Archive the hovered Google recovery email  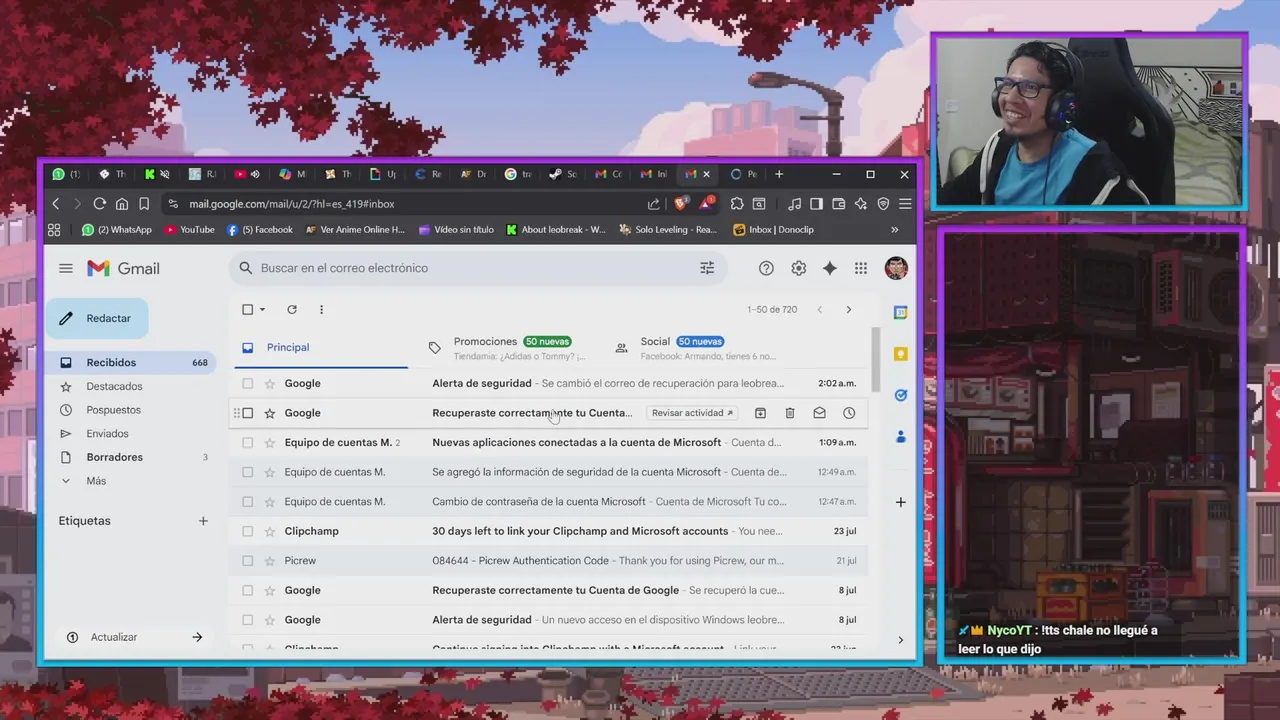point(760,413)
